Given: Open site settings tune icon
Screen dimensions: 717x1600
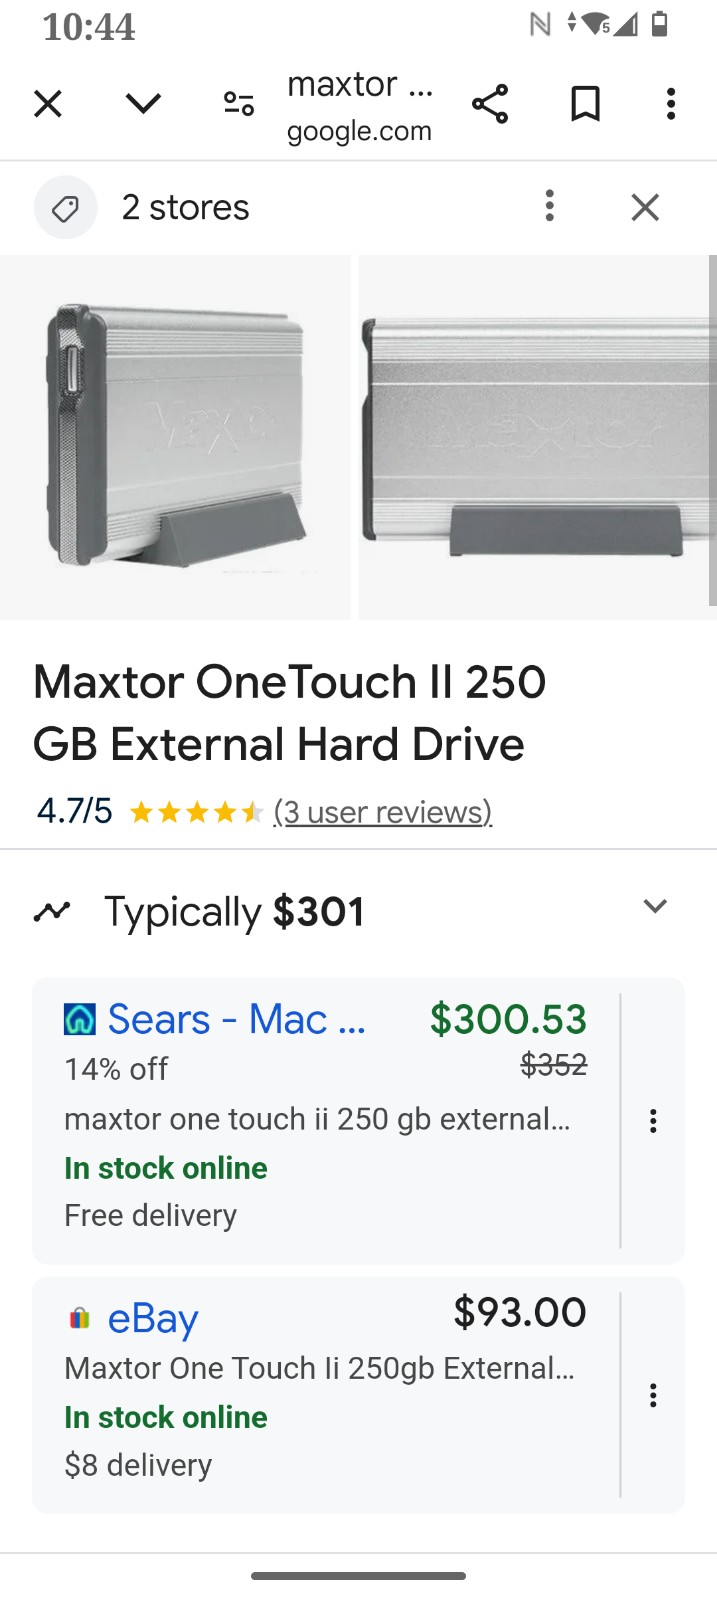Looking at the screenshot, I should (x=239, y=103).
